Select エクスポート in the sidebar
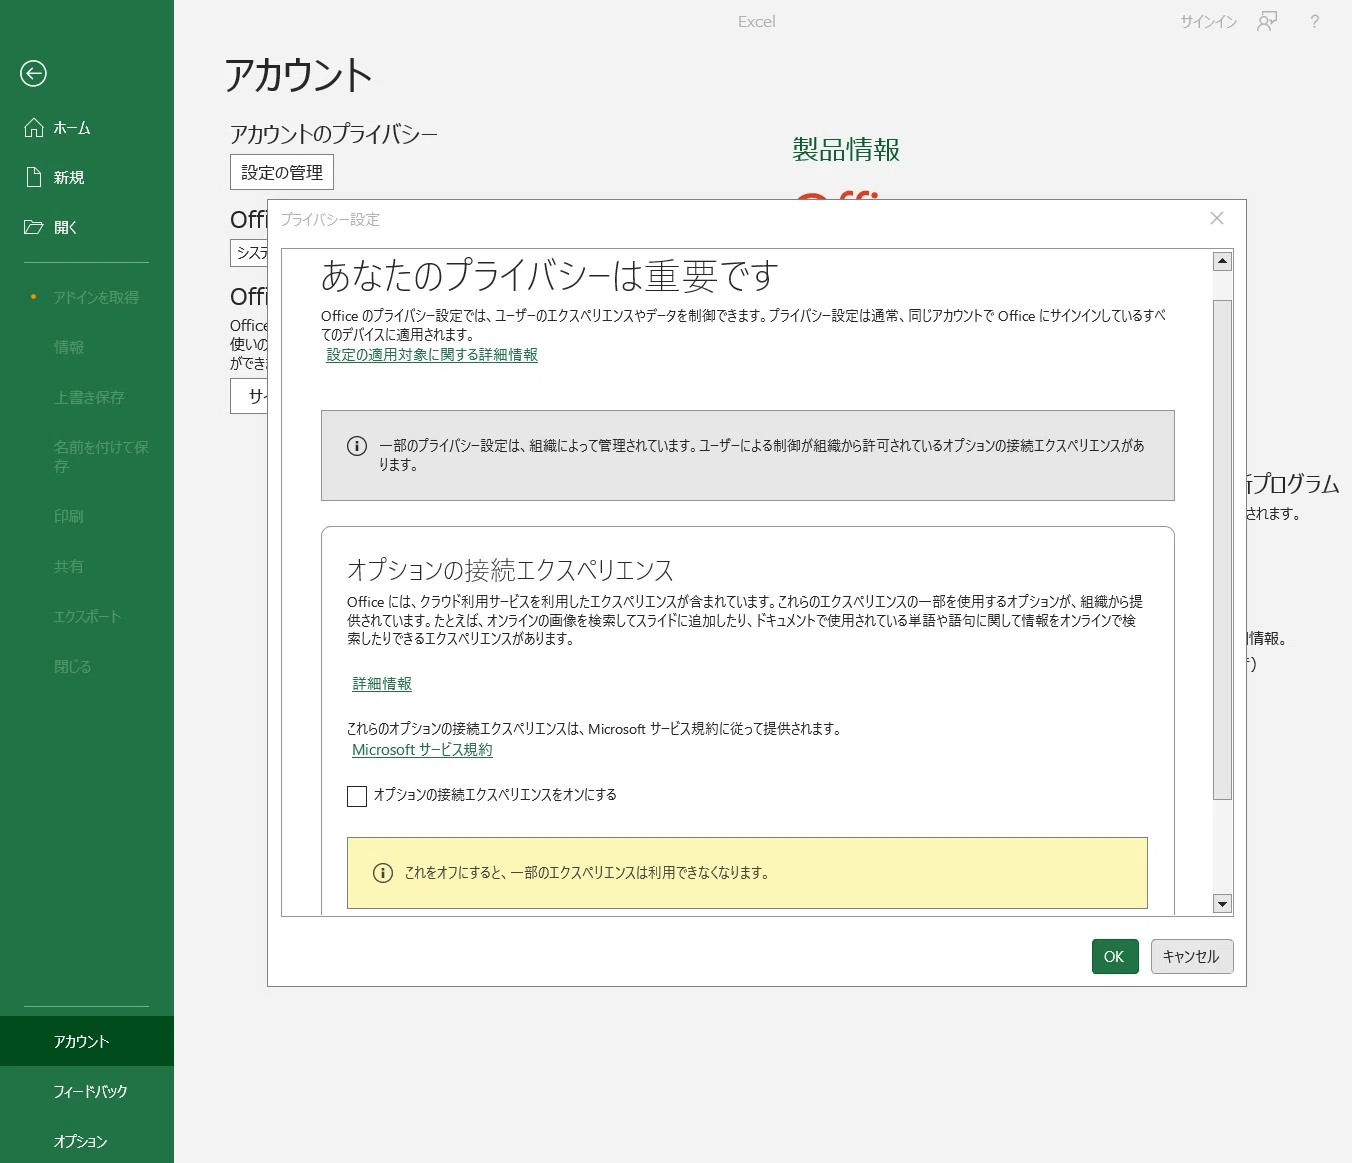Viewport: 1352px width, 1163px height. [x=87, y=616]
